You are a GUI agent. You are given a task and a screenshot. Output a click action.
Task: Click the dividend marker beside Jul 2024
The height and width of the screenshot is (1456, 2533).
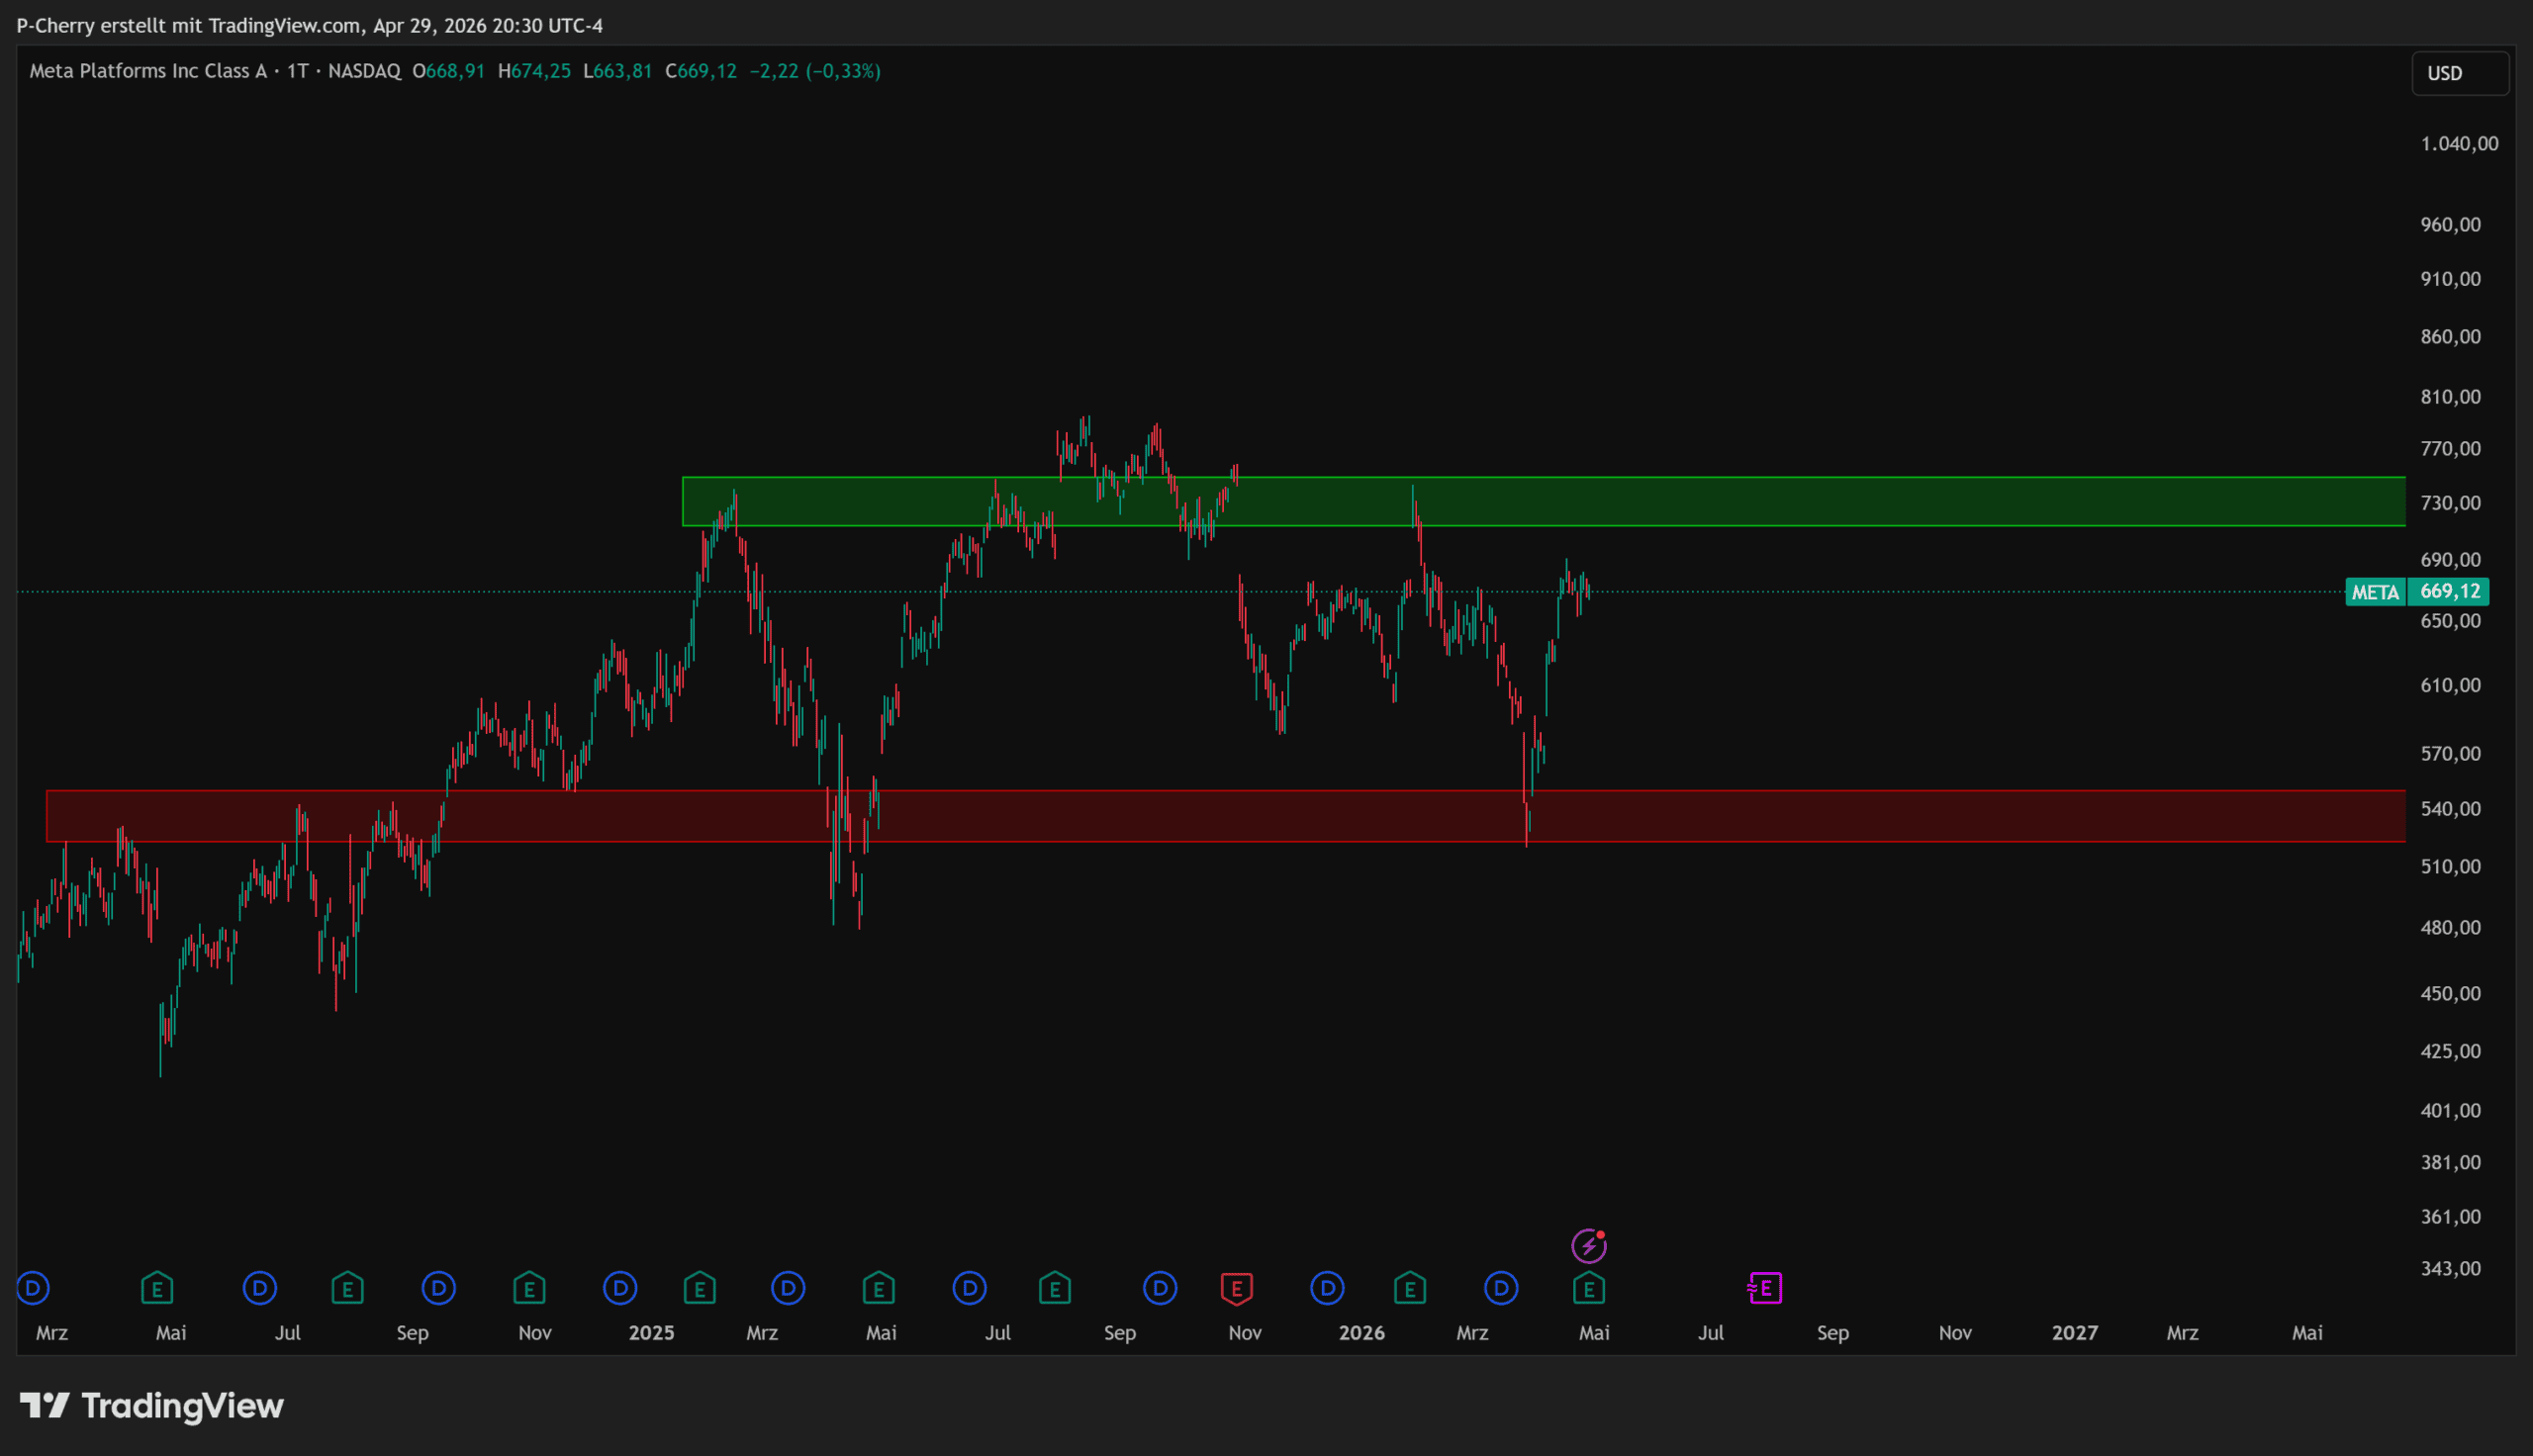pyautogui.click(x=260, y=1288)
